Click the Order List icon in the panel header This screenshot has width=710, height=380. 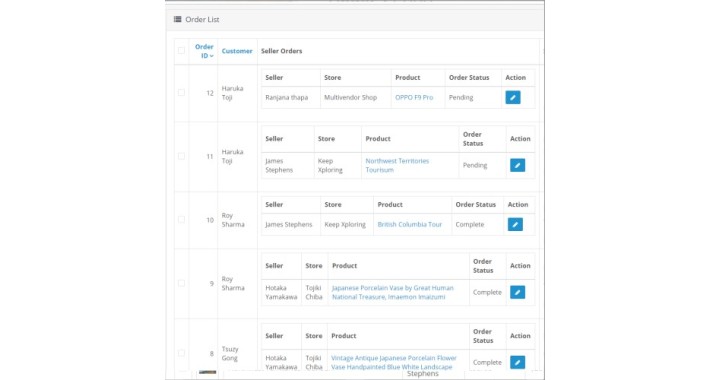pyautogui.click(x=178, y=19)
